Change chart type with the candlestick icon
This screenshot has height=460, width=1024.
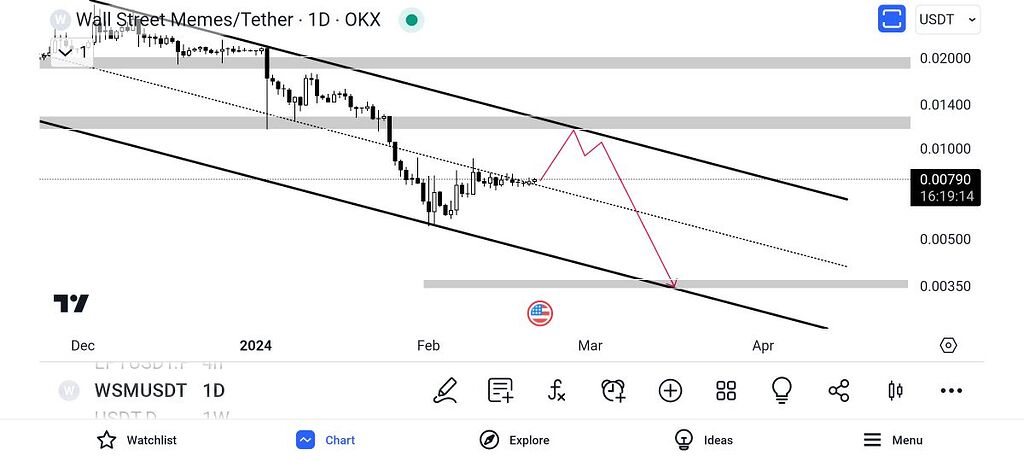click(x=895, y=391)
